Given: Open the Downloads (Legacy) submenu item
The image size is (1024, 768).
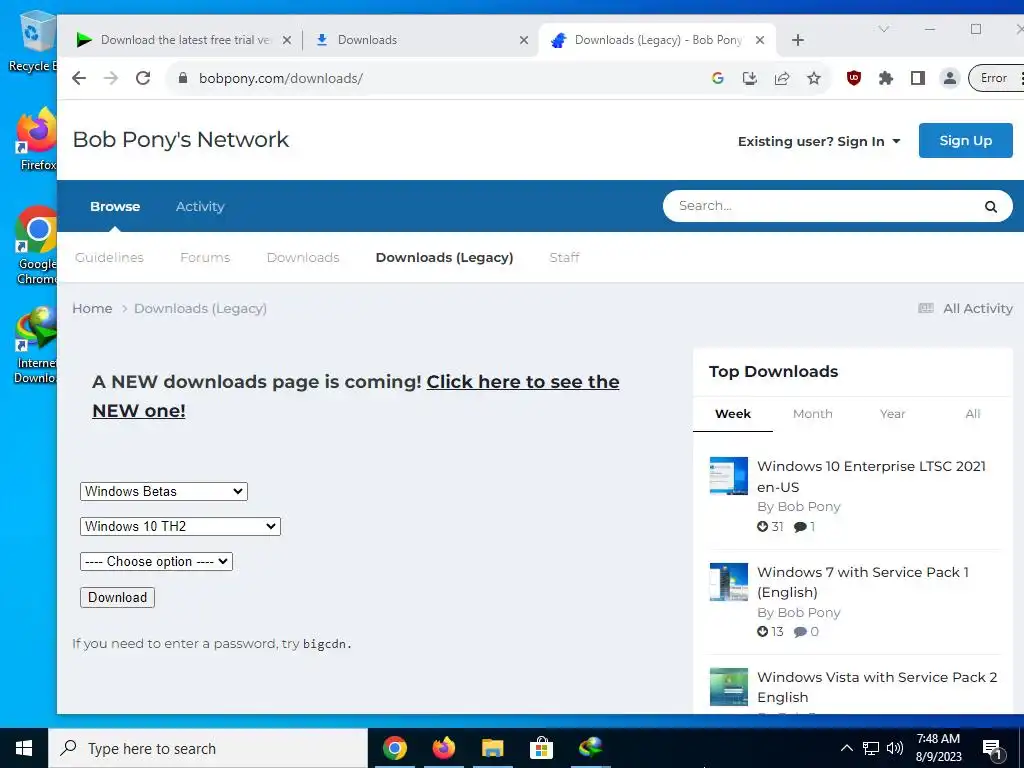Looking at the screenshot, I should (x=444, y=257).
